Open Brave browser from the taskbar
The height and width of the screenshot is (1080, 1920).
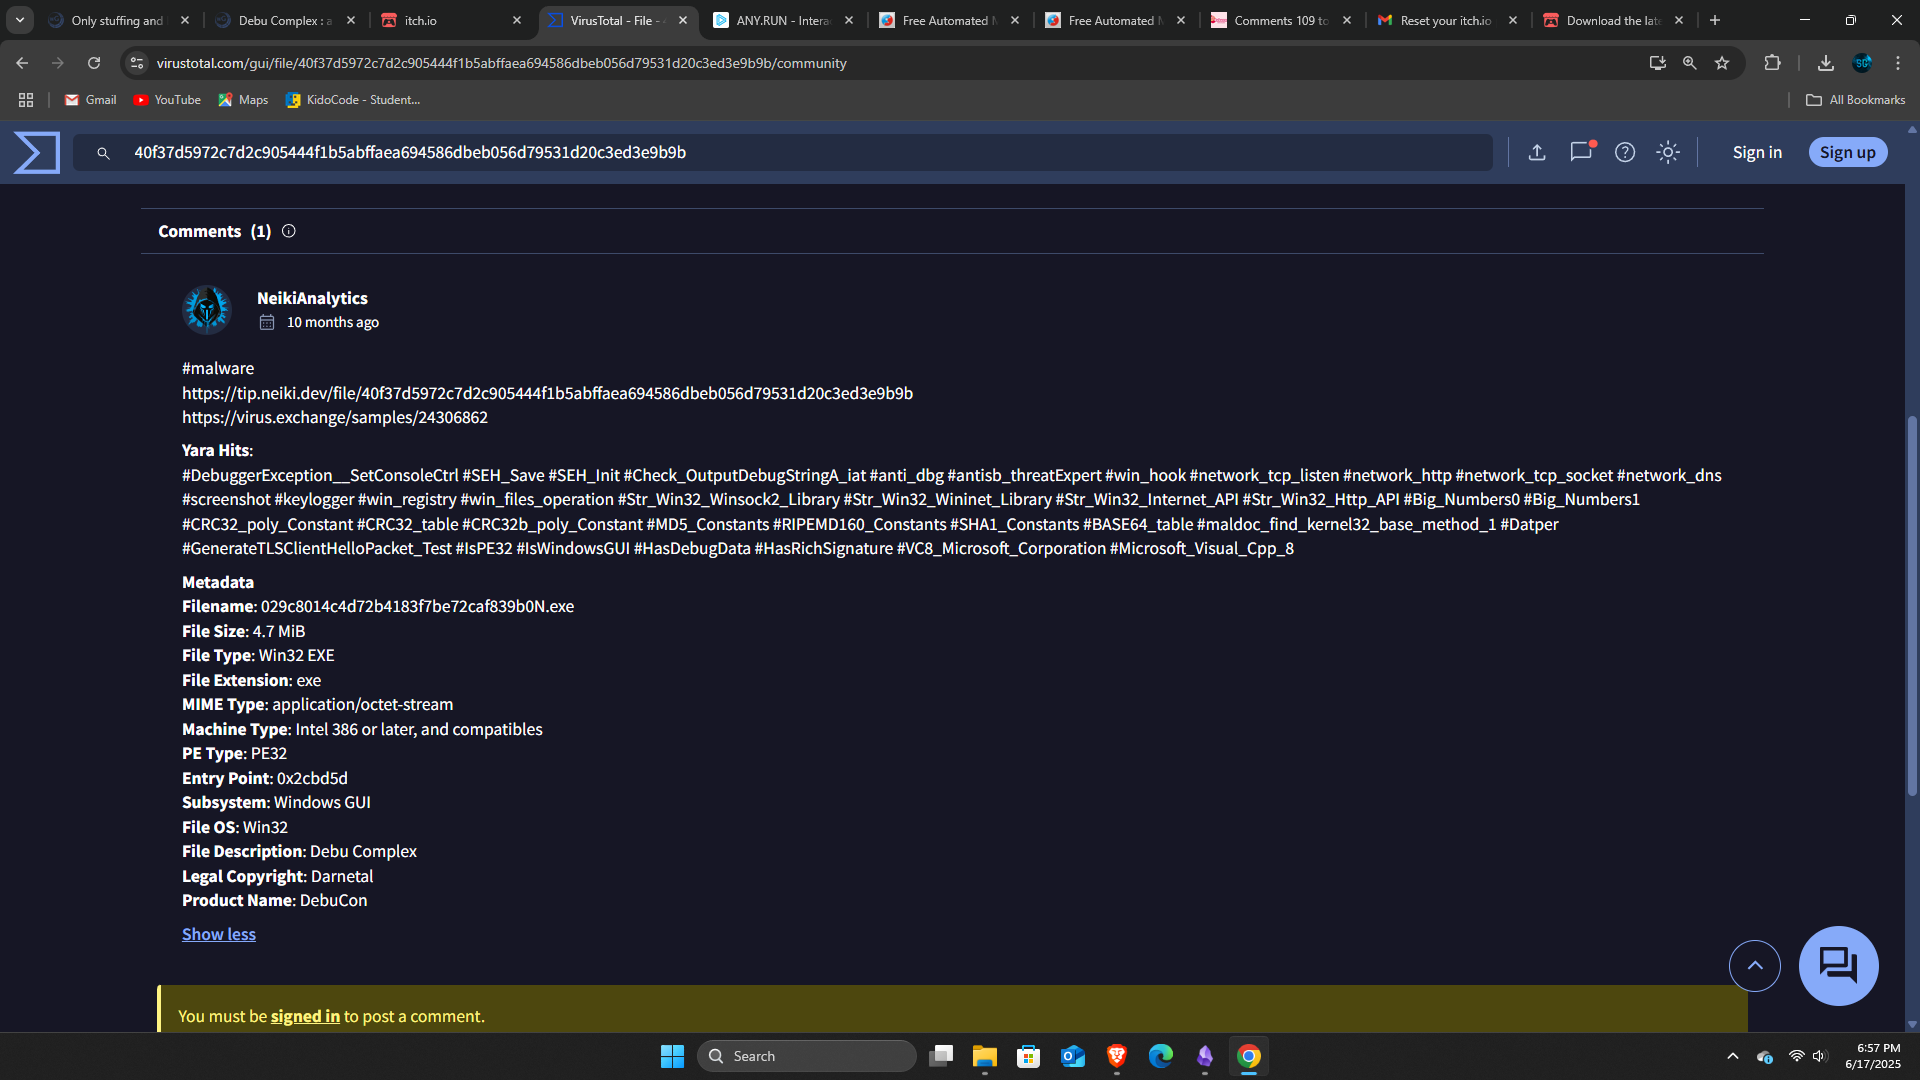(x=1117, y=1056)
